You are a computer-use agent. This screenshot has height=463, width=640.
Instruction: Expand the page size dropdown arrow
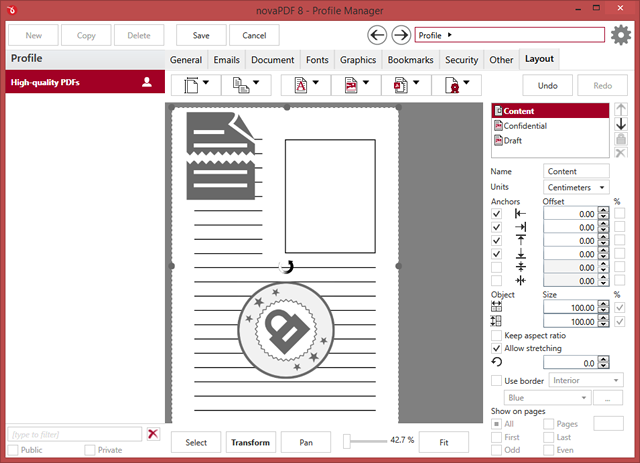[x=206, y=82]
